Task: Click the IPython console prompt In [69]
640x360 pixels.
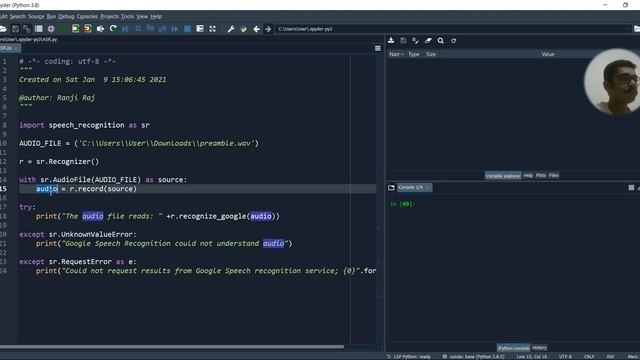Action: (402, 204)
